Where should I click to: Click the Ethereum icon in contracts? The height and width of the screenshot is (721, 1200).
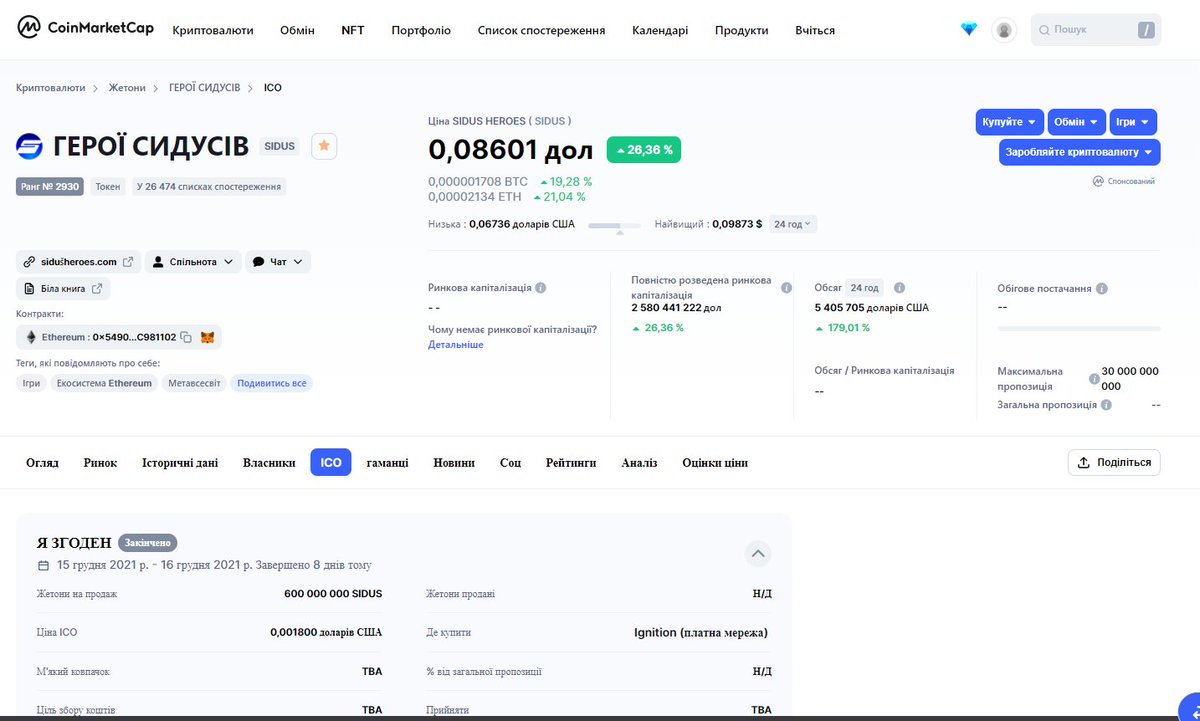pos(30,338)
